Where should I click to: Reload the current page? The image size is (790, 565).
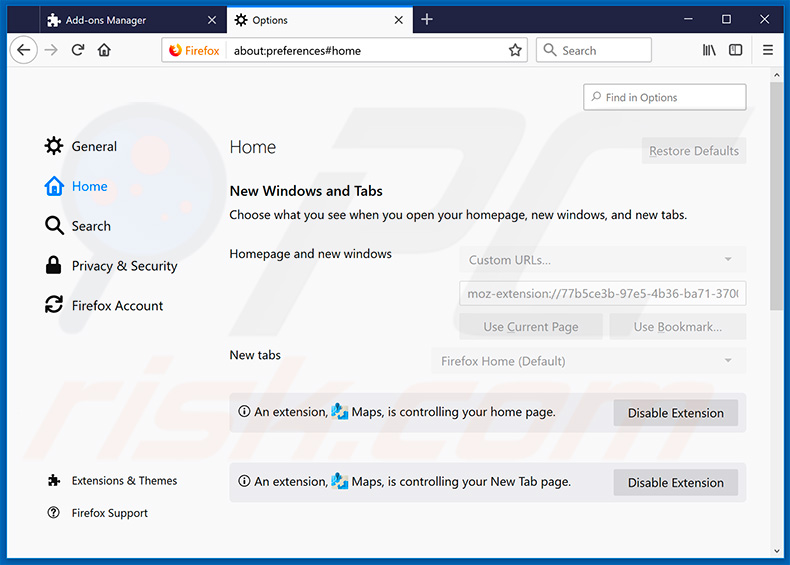coord(78,50)
